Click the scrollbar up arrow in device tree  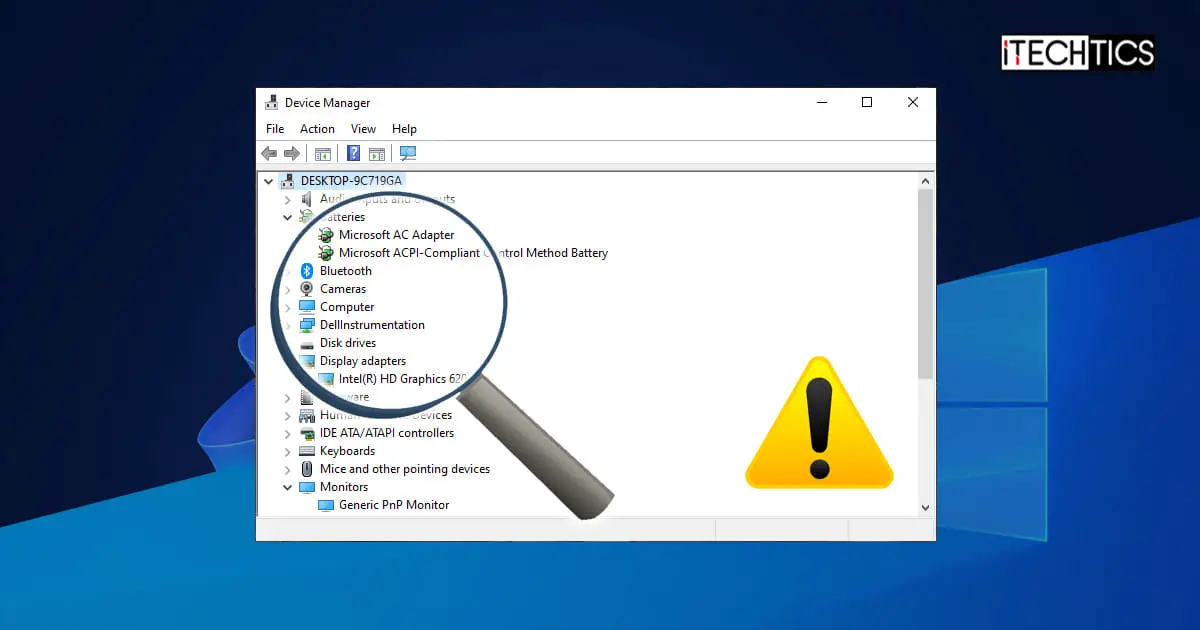pyautogui.click(x=925, y=181)
